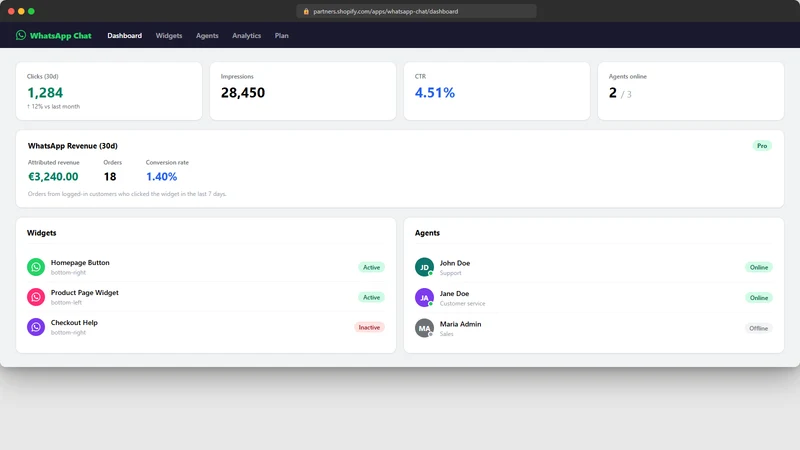This screenshot has width=800, height=450.
Task: Open the Analytics tab
Action: click(246, 36)
